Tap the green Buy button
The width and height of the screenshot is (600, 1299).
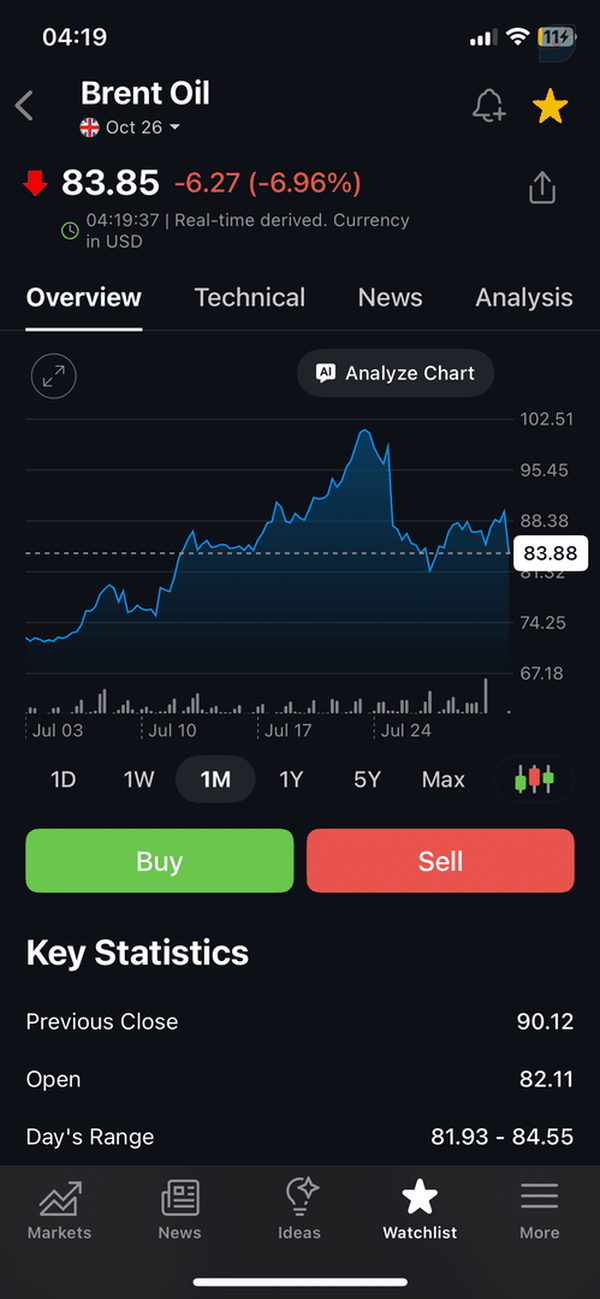[160, 861]
